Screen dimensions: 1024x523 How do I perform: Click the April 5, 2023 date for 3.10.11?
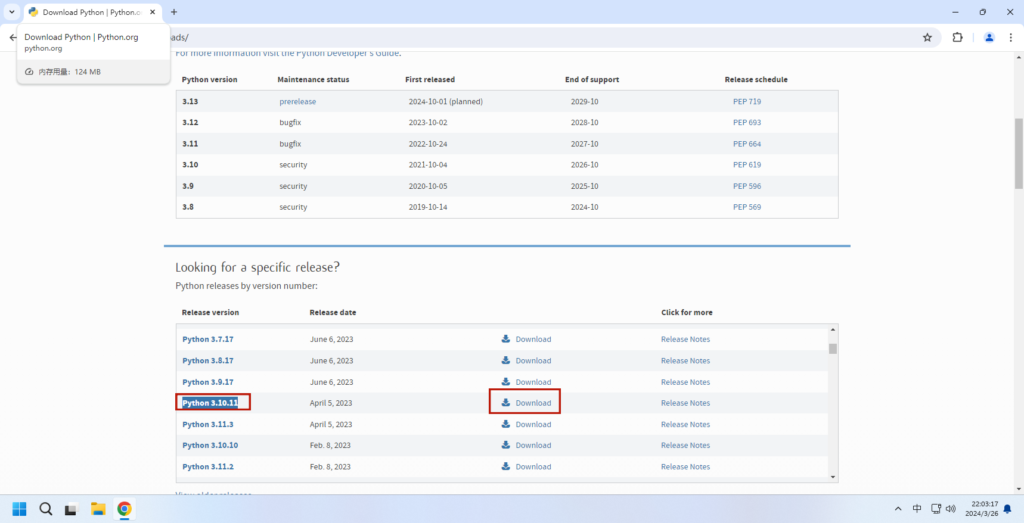point(330,403)
